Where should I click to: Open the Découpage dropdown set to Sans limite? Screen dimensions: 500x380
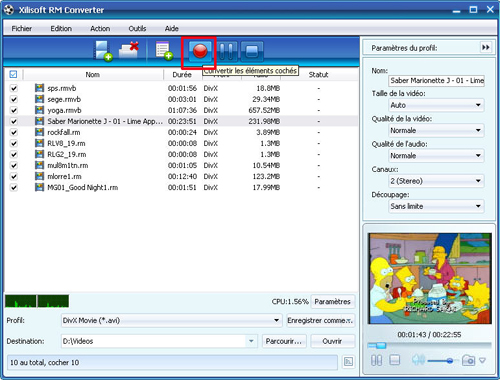pyautogui.click(x=436, y=206)
